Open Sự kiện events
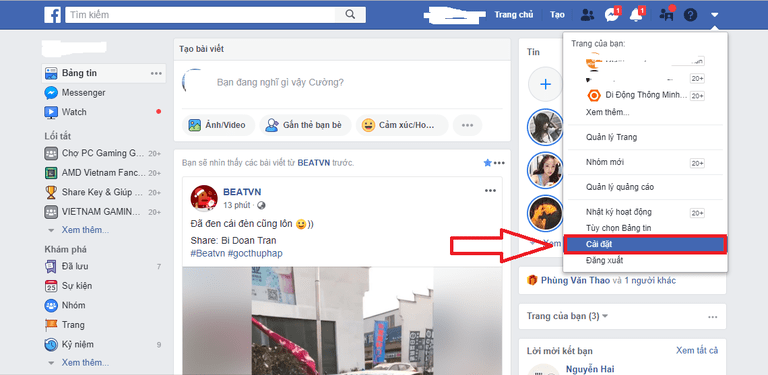This screenshot has width=768, height=375. click(76, 286)
